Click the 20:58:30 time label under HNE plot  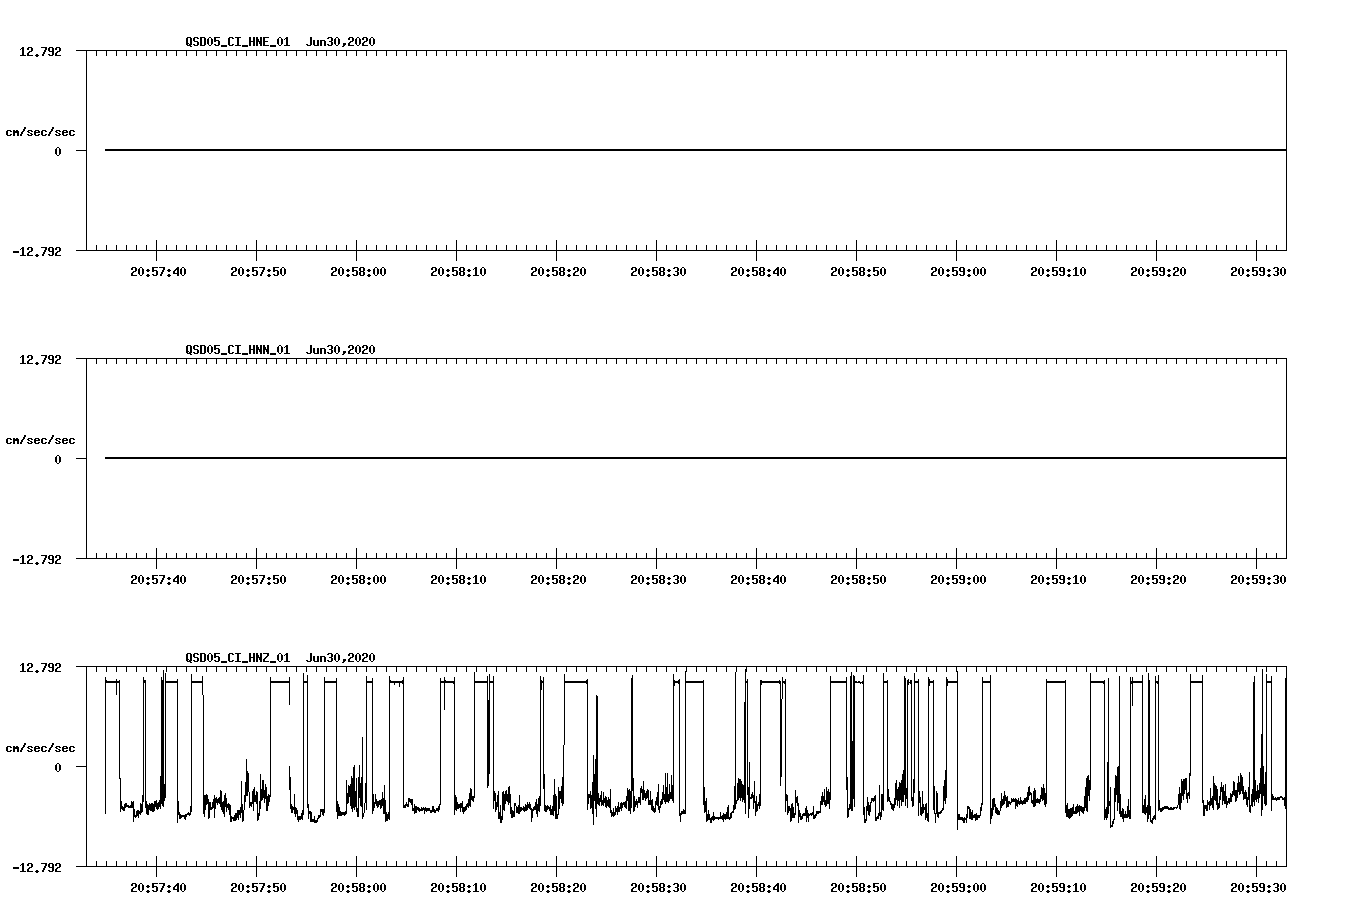click(658, 272)
